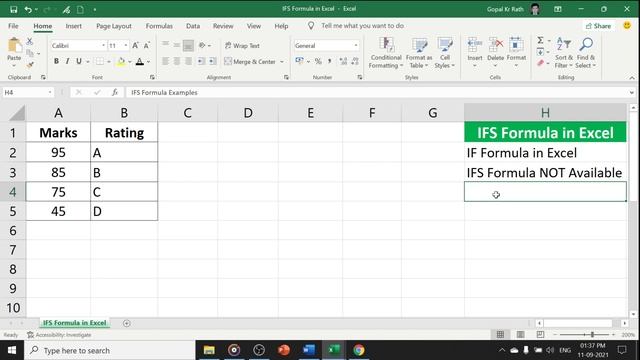This screenshot has height=360, width=640.
Task: Add a new sheet with plus icon
Action: point(127,323)
